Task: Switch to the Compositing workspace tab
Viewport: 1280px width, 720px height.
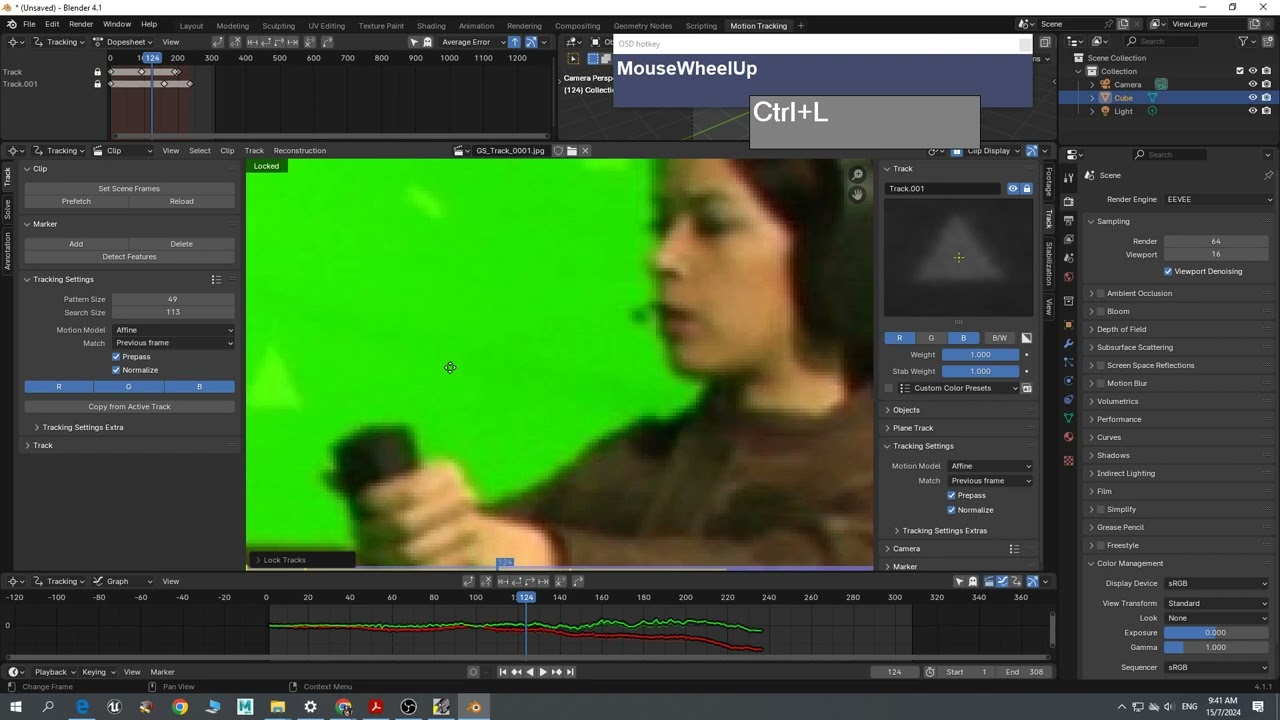Action: pyautogui.click(x=577, y=26)
